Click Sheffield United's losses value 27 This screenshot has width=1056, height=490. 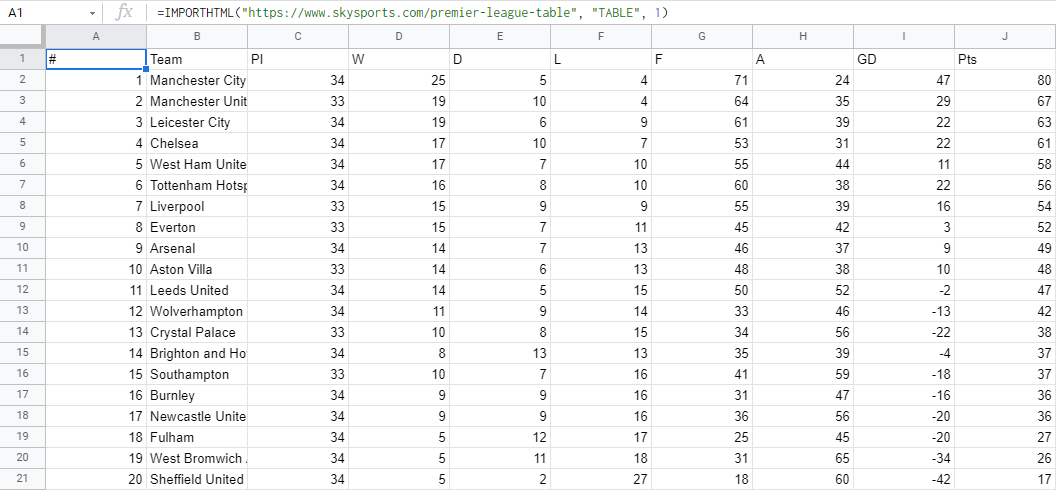coord(601,479)
